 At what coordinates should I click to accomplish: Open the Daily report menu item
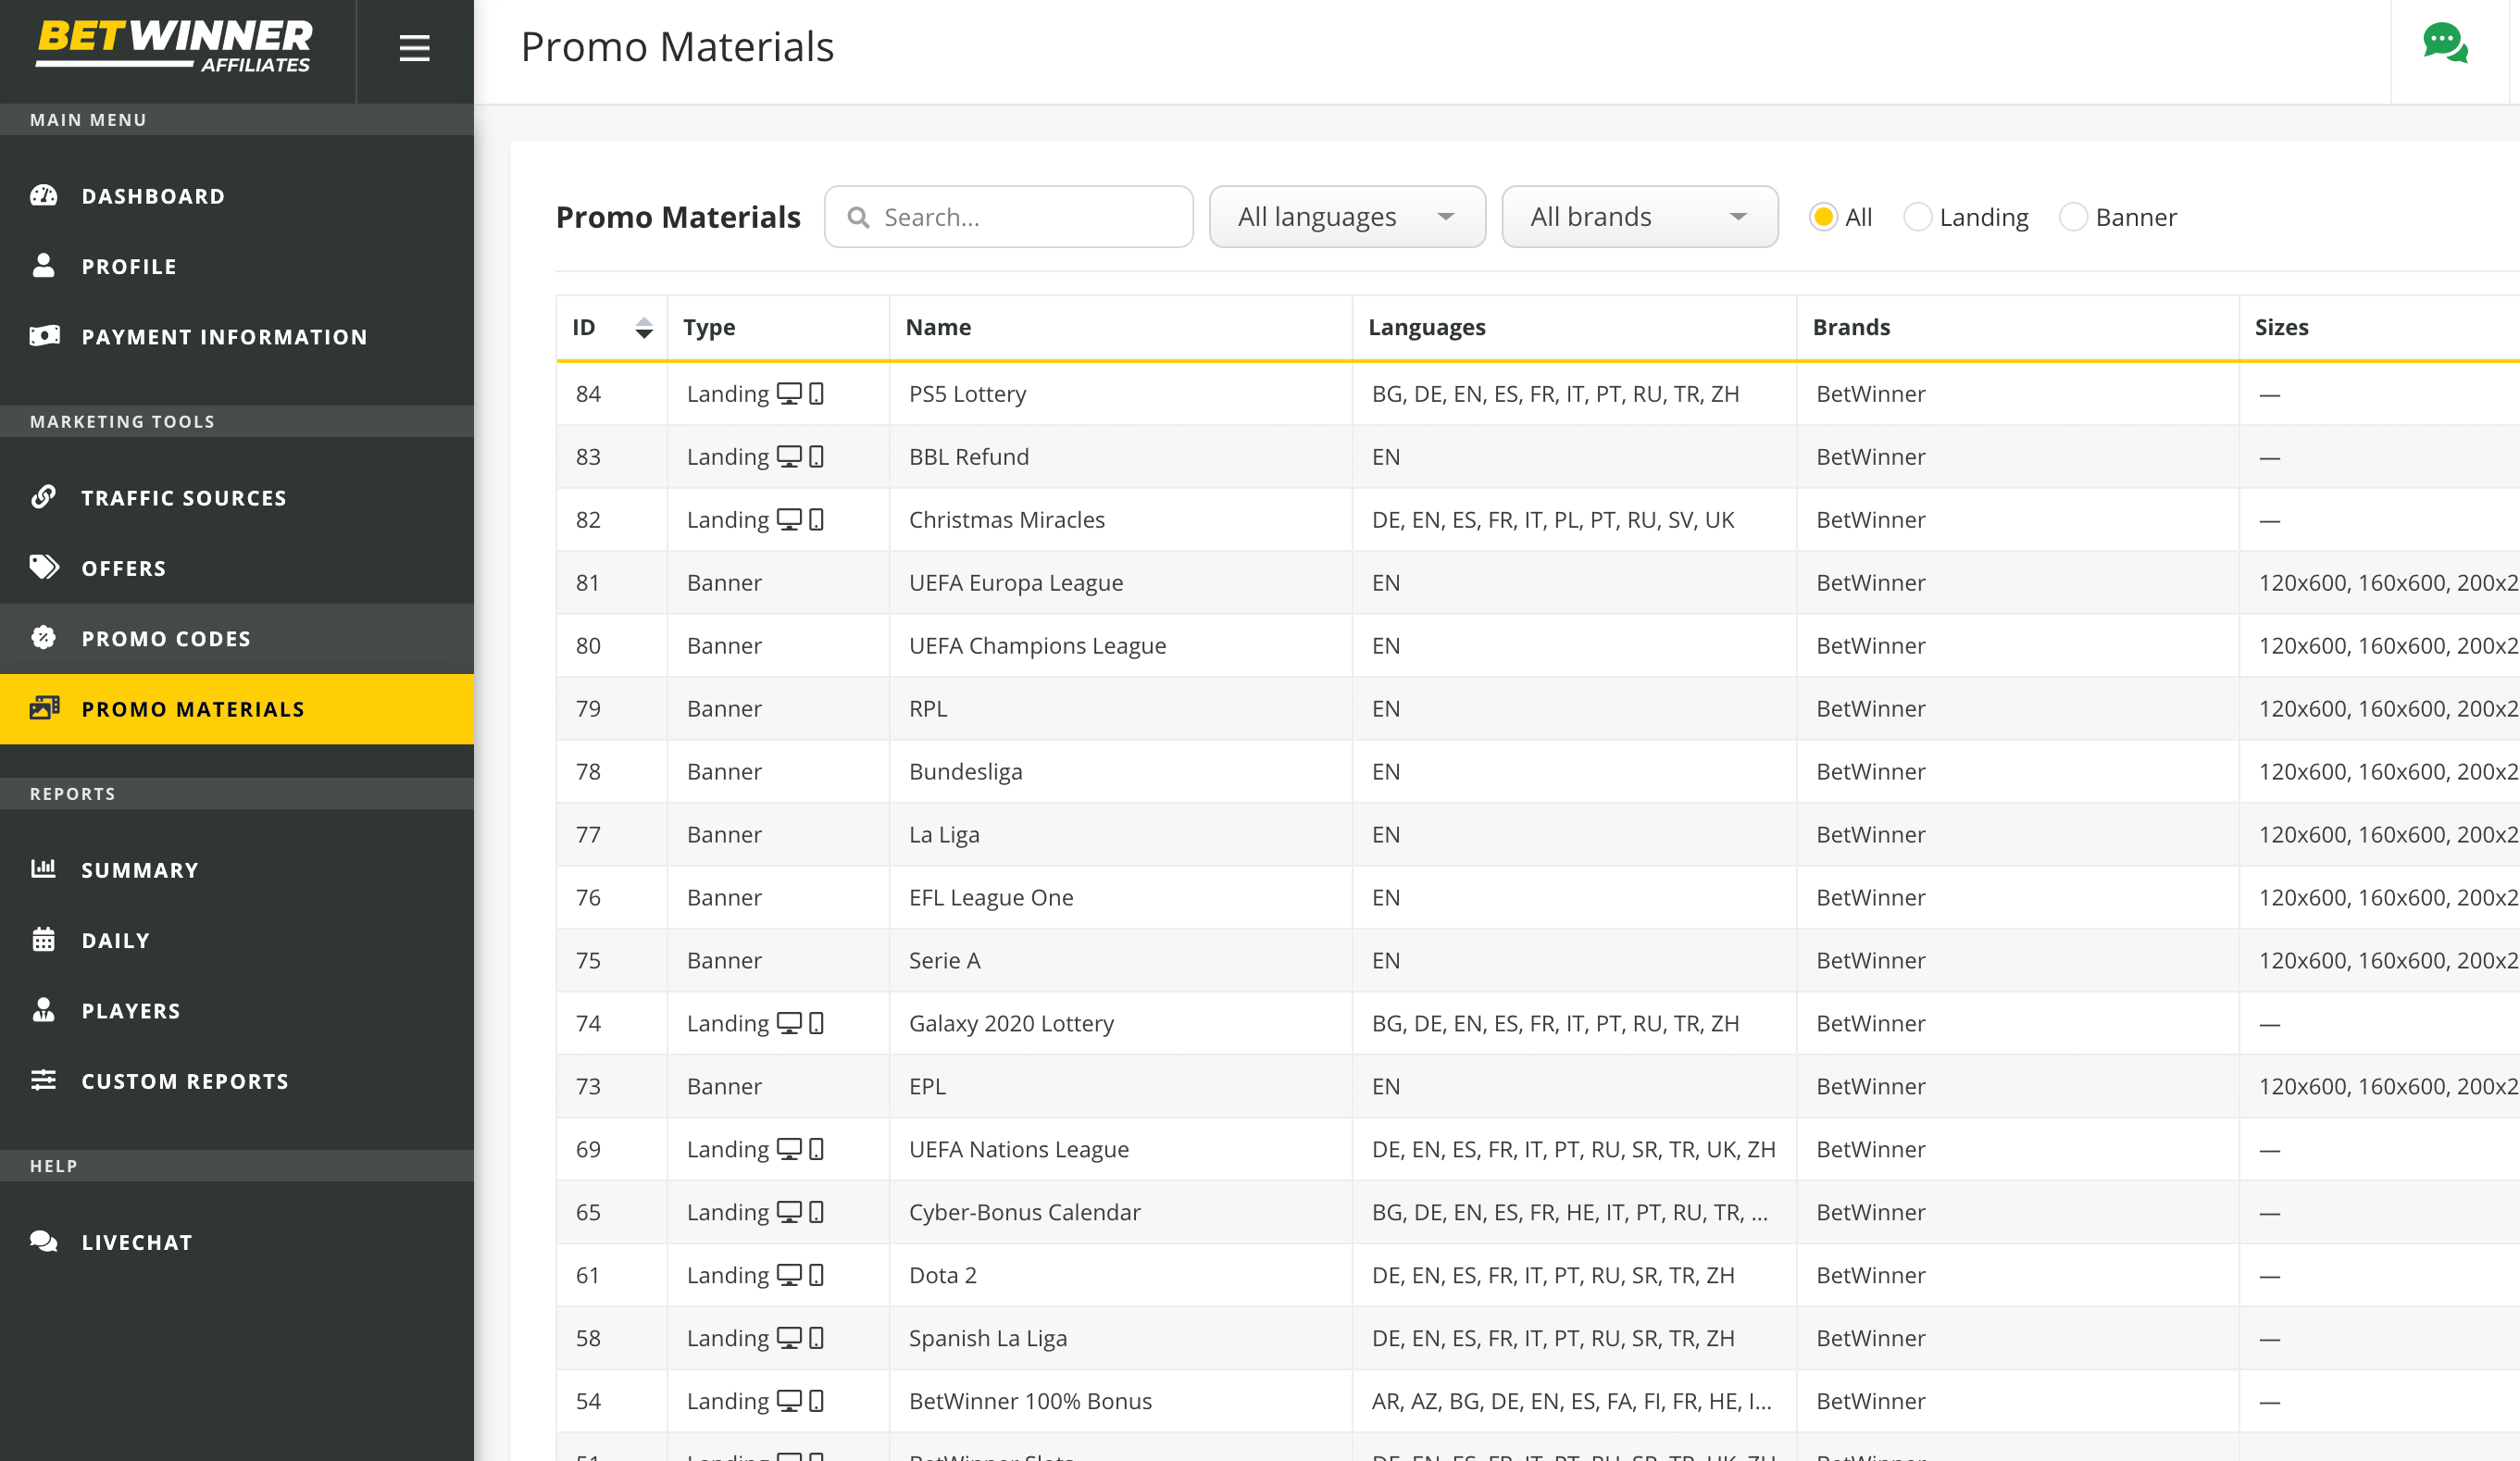tap(115, 940)
